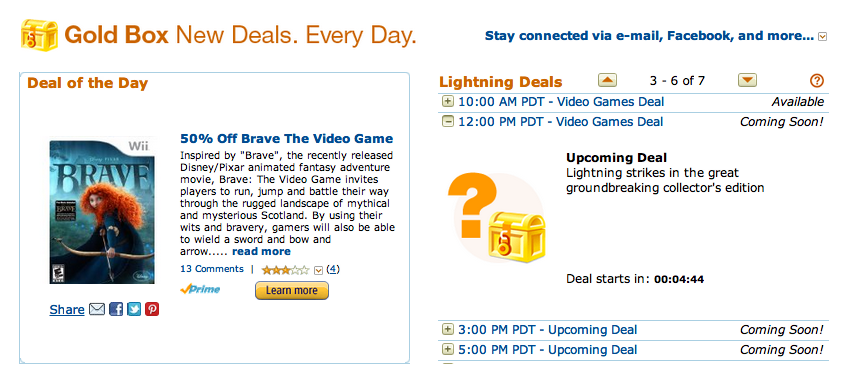Expand the 5:00 PM PDT Upcoming Deal
Image resolution: width=841 pixels, height=372 pixels.
pyautogui.click(x=447, y=349)
